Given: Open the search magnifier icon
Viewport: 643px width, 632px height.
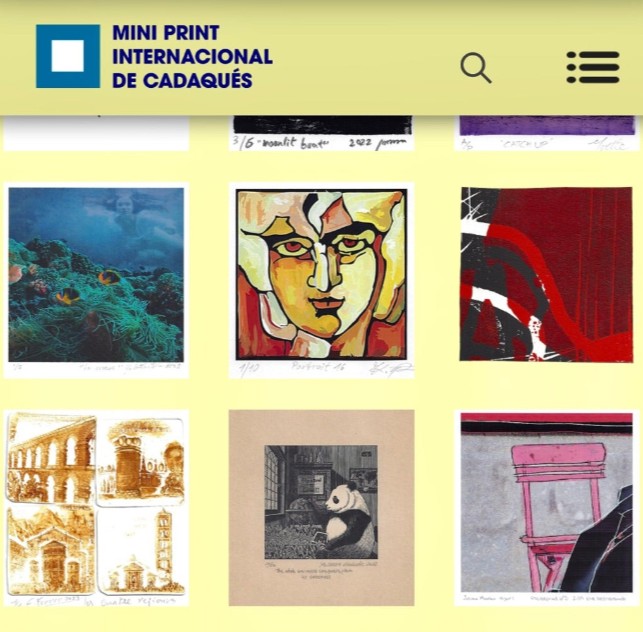Looking at the screenshot, I should click(476, 68).
